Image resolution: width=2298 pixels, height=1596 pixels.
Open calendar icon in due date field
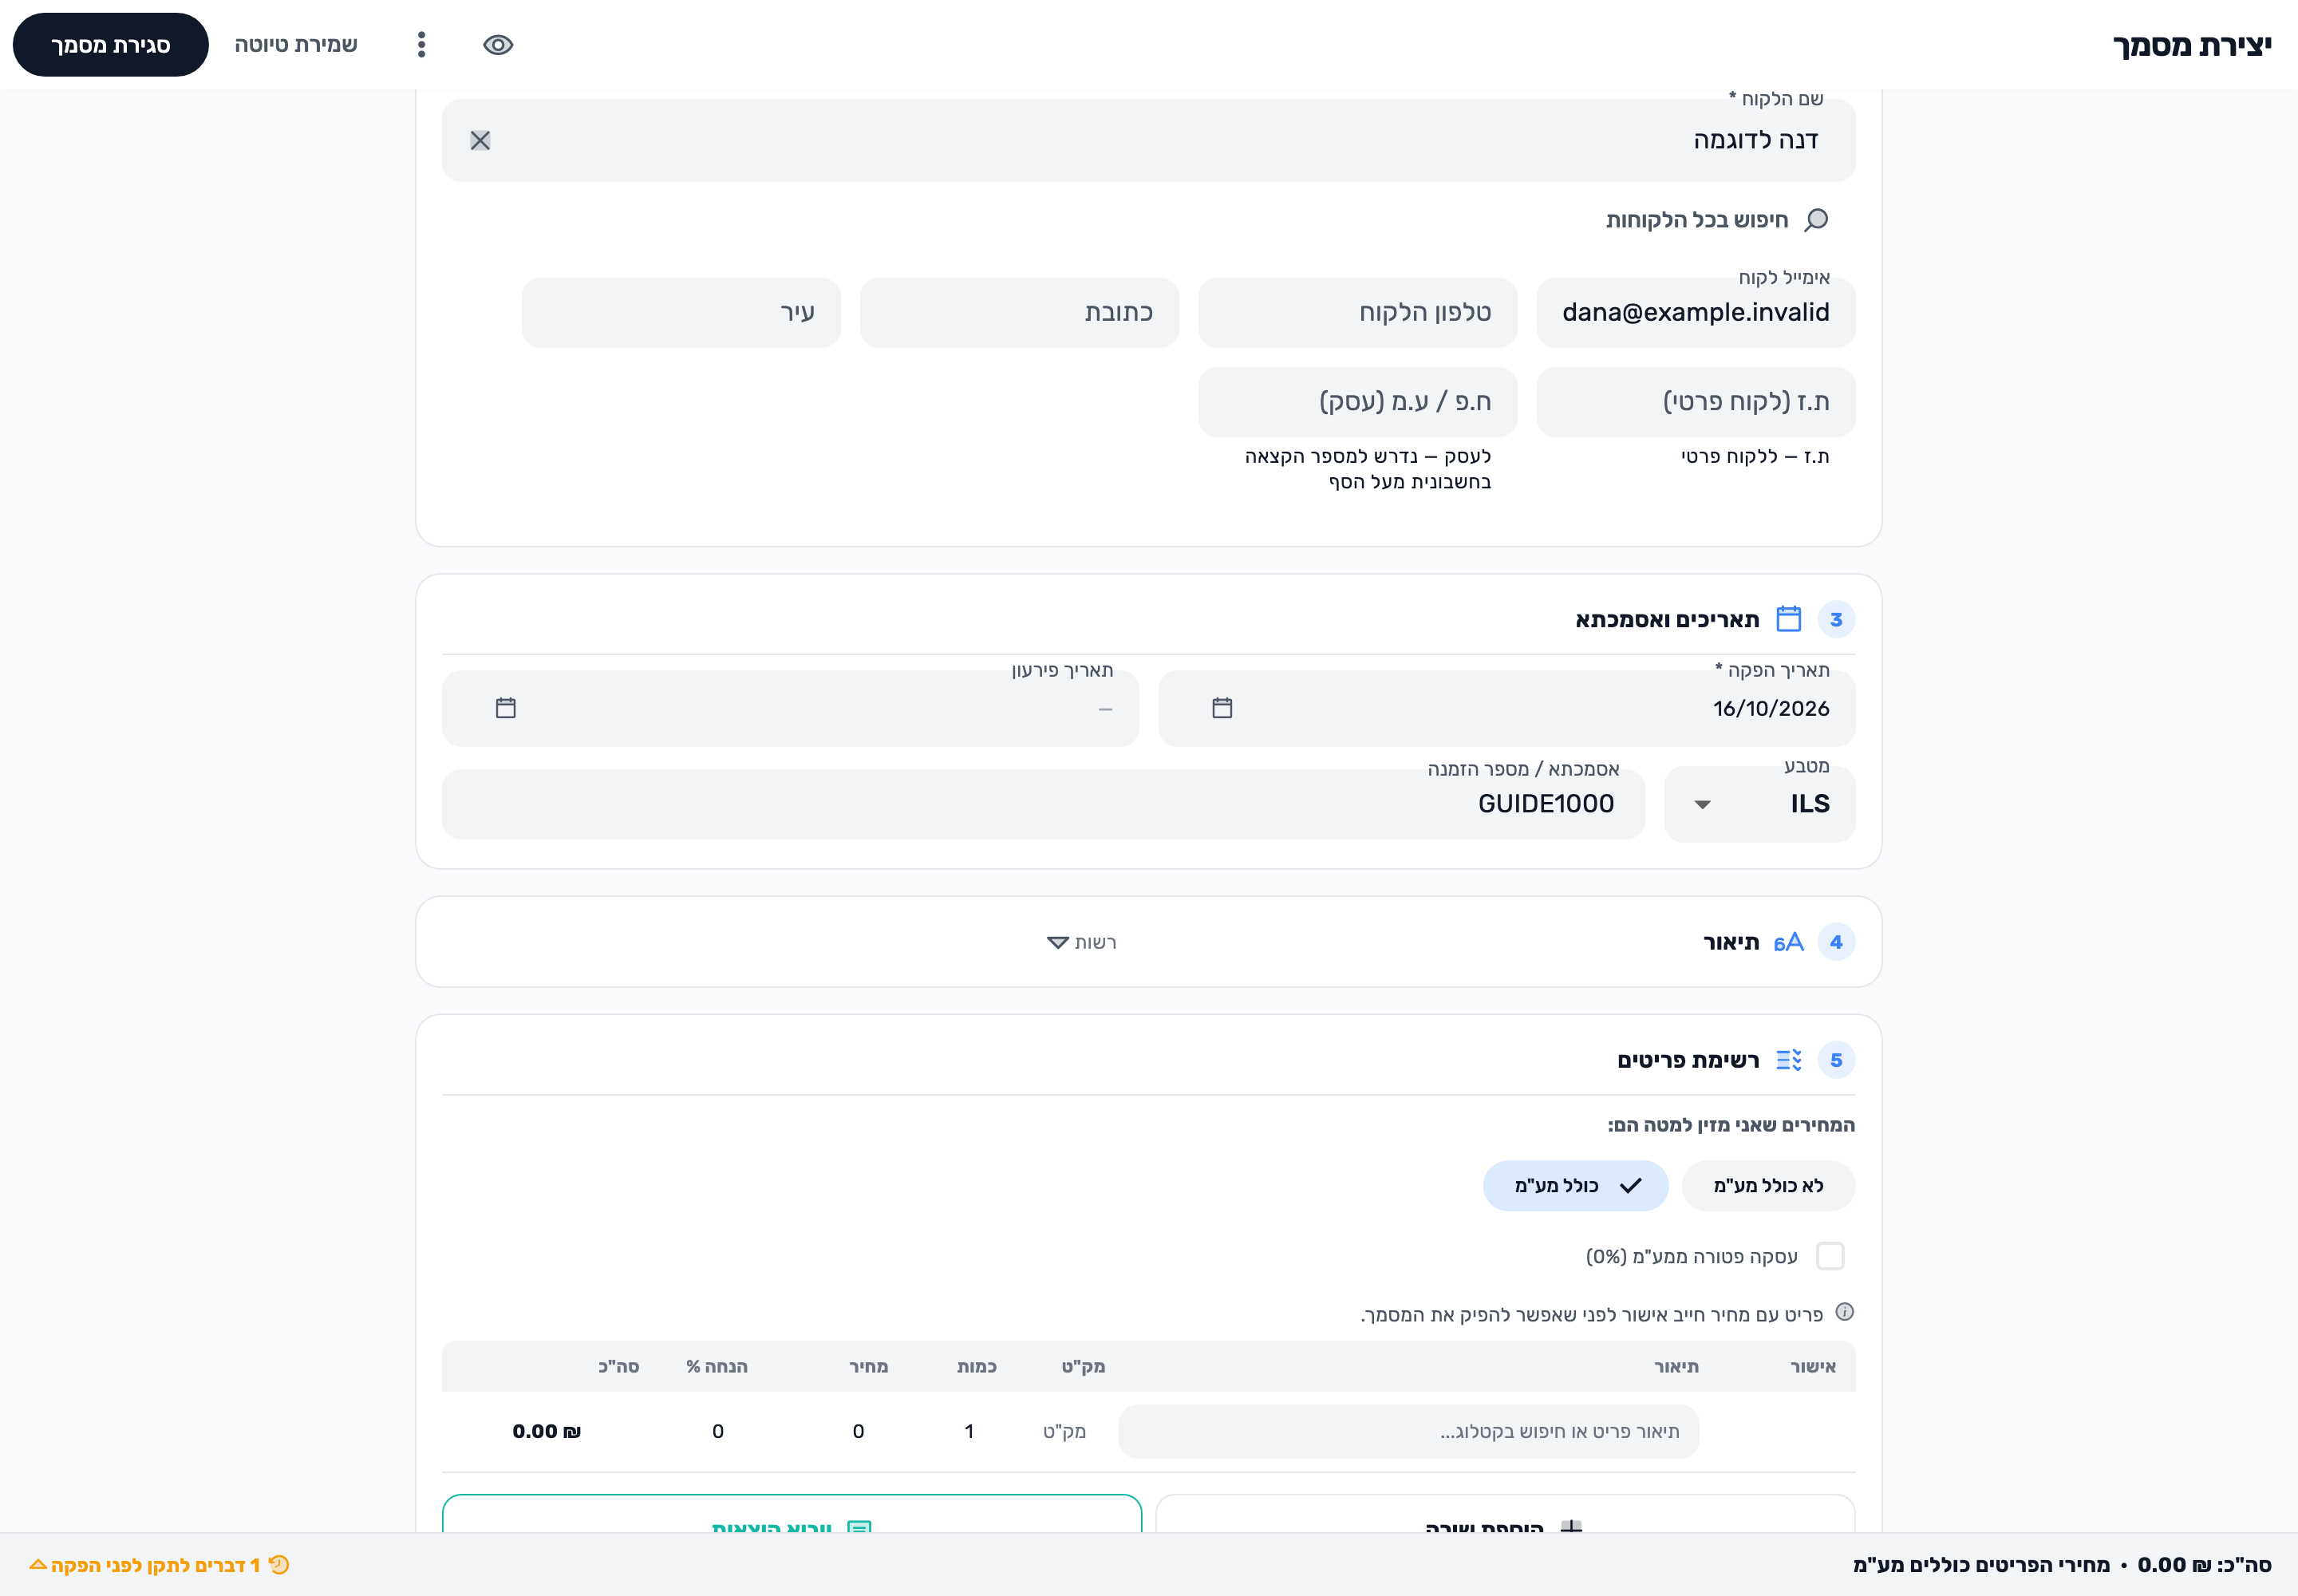(x=506, y=708)
